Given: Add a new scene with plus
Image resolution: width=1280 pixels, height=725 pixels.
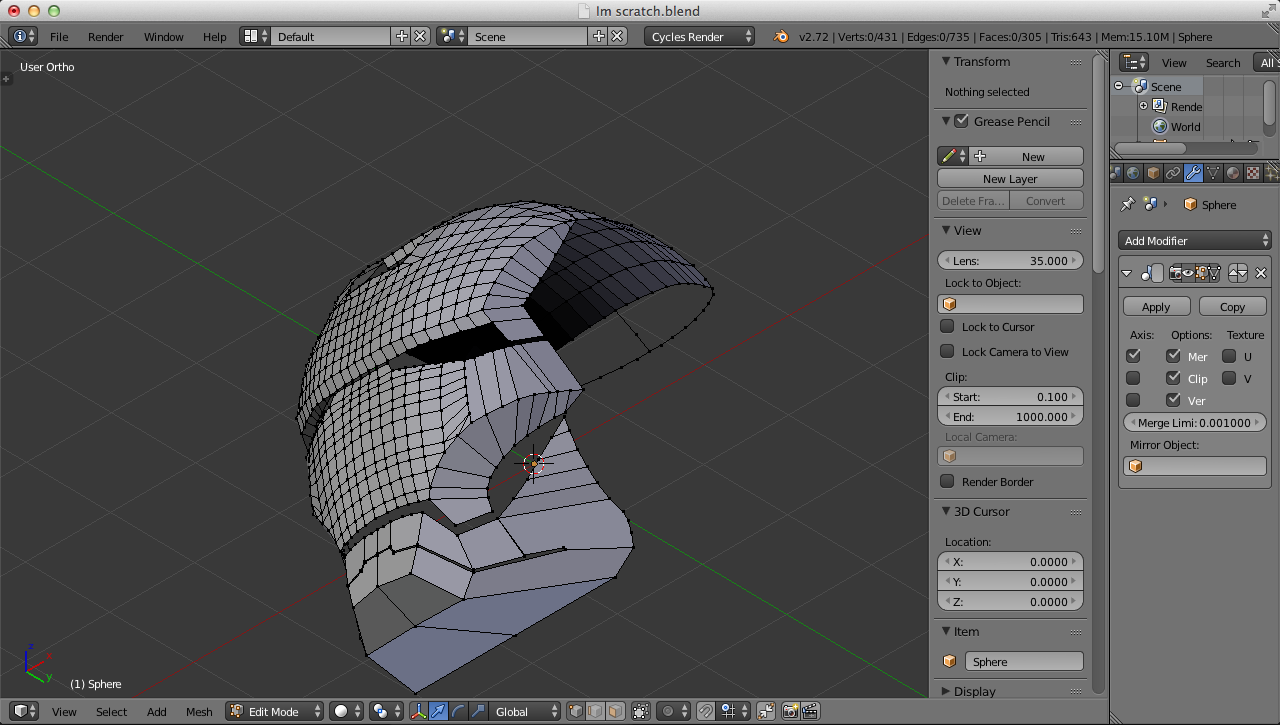Looking at the screenshot, I should point(599,36).
